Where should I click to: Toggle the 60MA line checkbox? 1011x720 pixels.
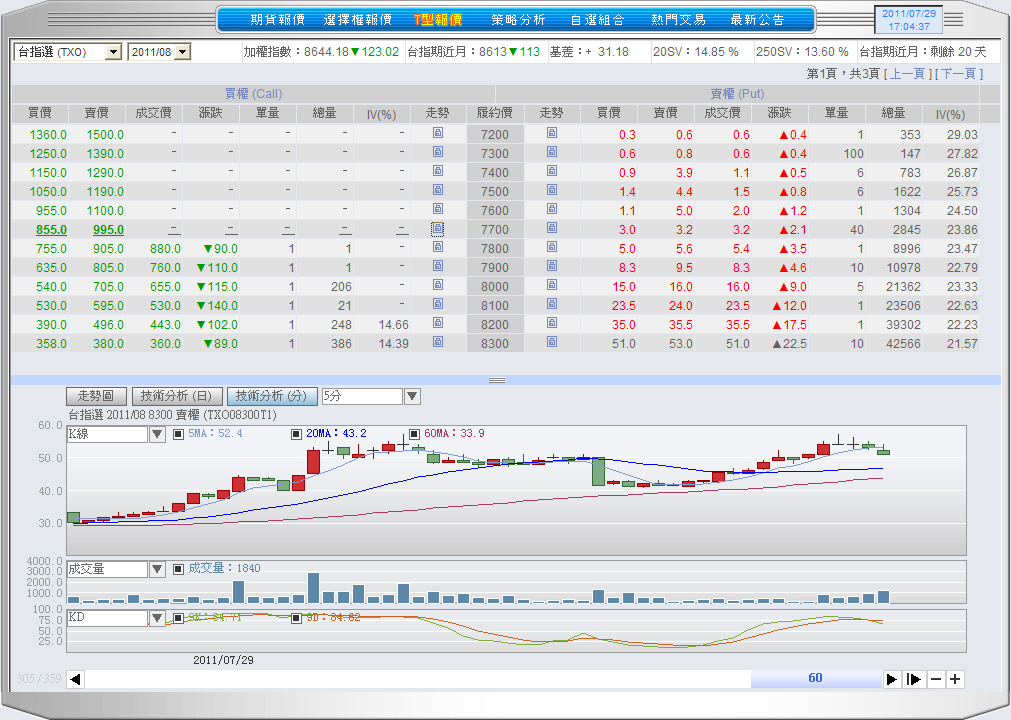pyautogui.click(x=414, y=434)
